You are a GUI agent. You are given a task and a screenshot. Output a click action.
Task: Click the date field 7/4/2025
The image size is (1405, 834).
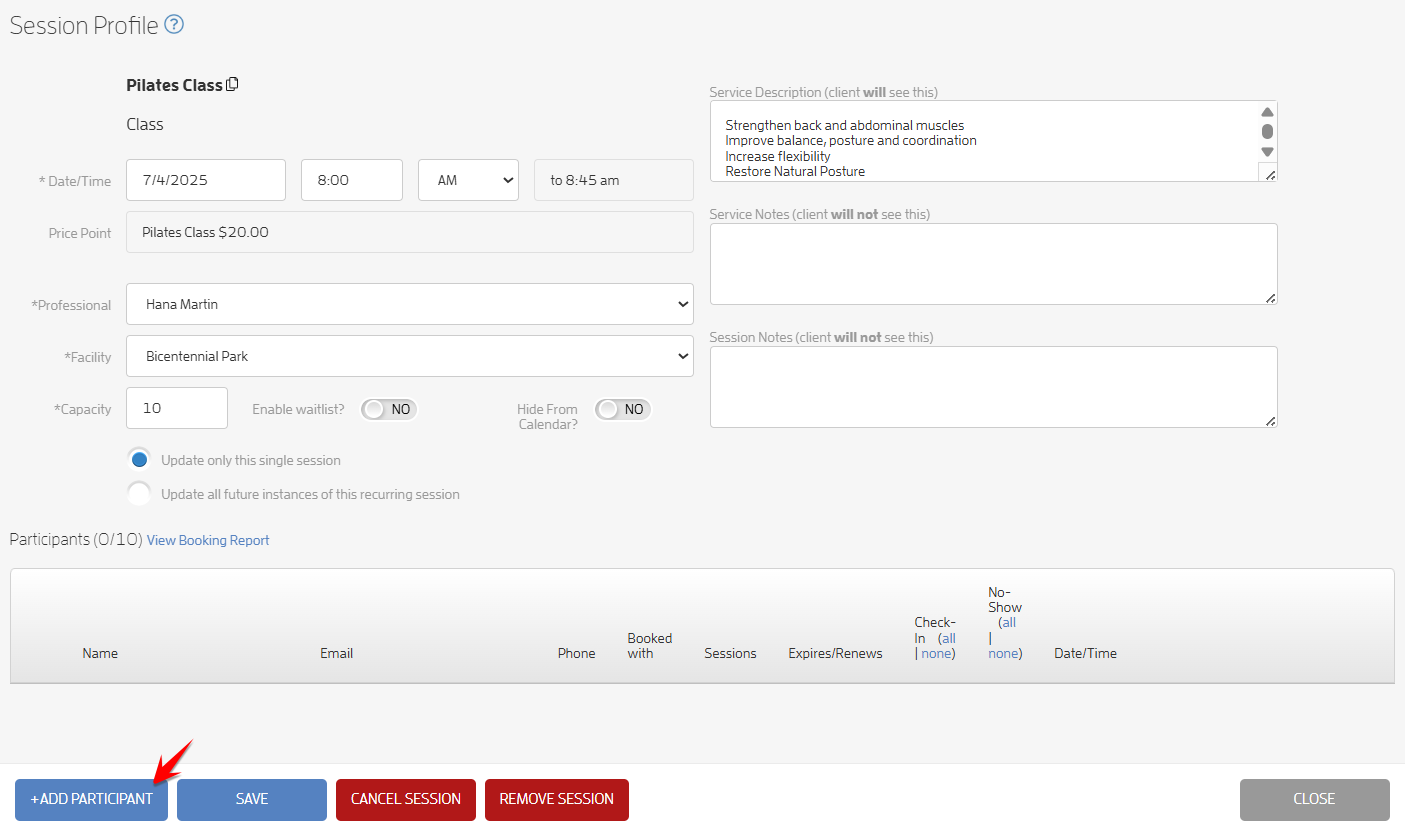(206, 180)
